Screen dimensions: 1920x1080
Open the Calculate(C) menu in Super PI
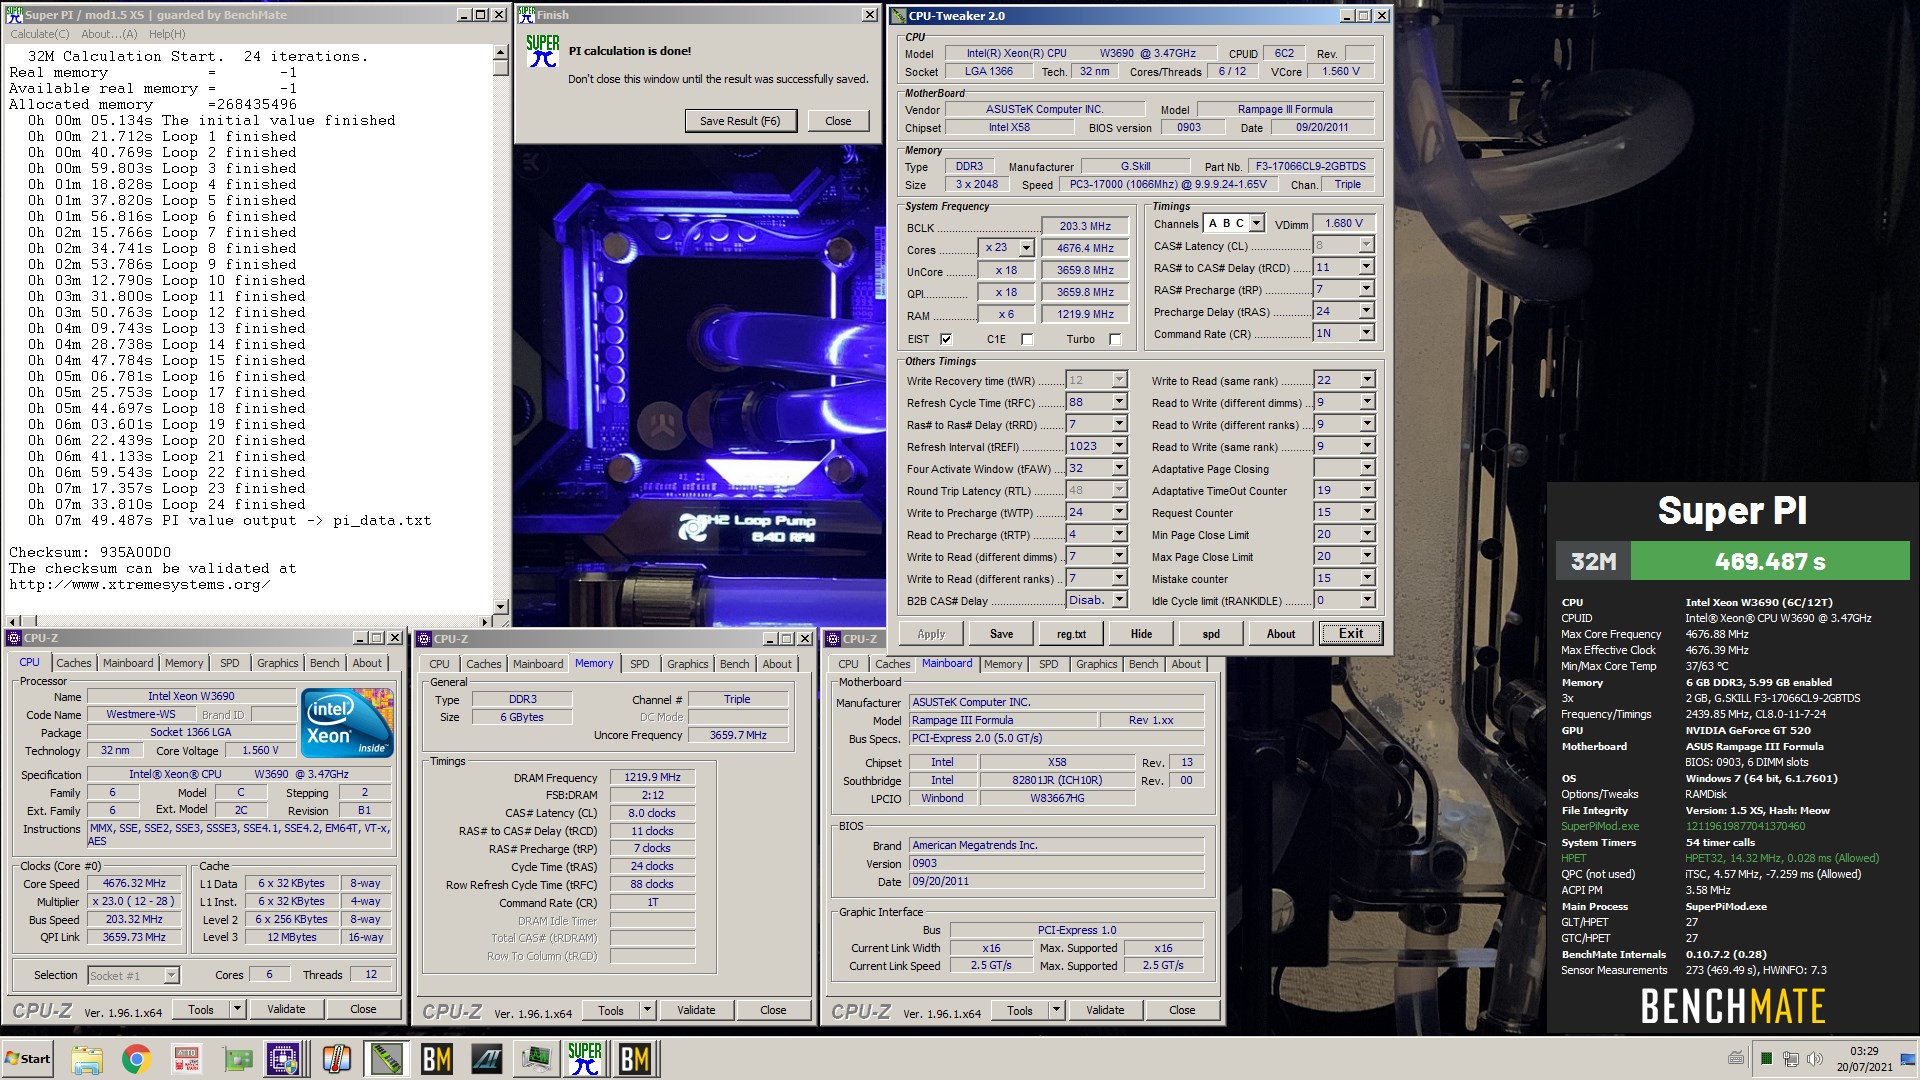click(40, 34)
